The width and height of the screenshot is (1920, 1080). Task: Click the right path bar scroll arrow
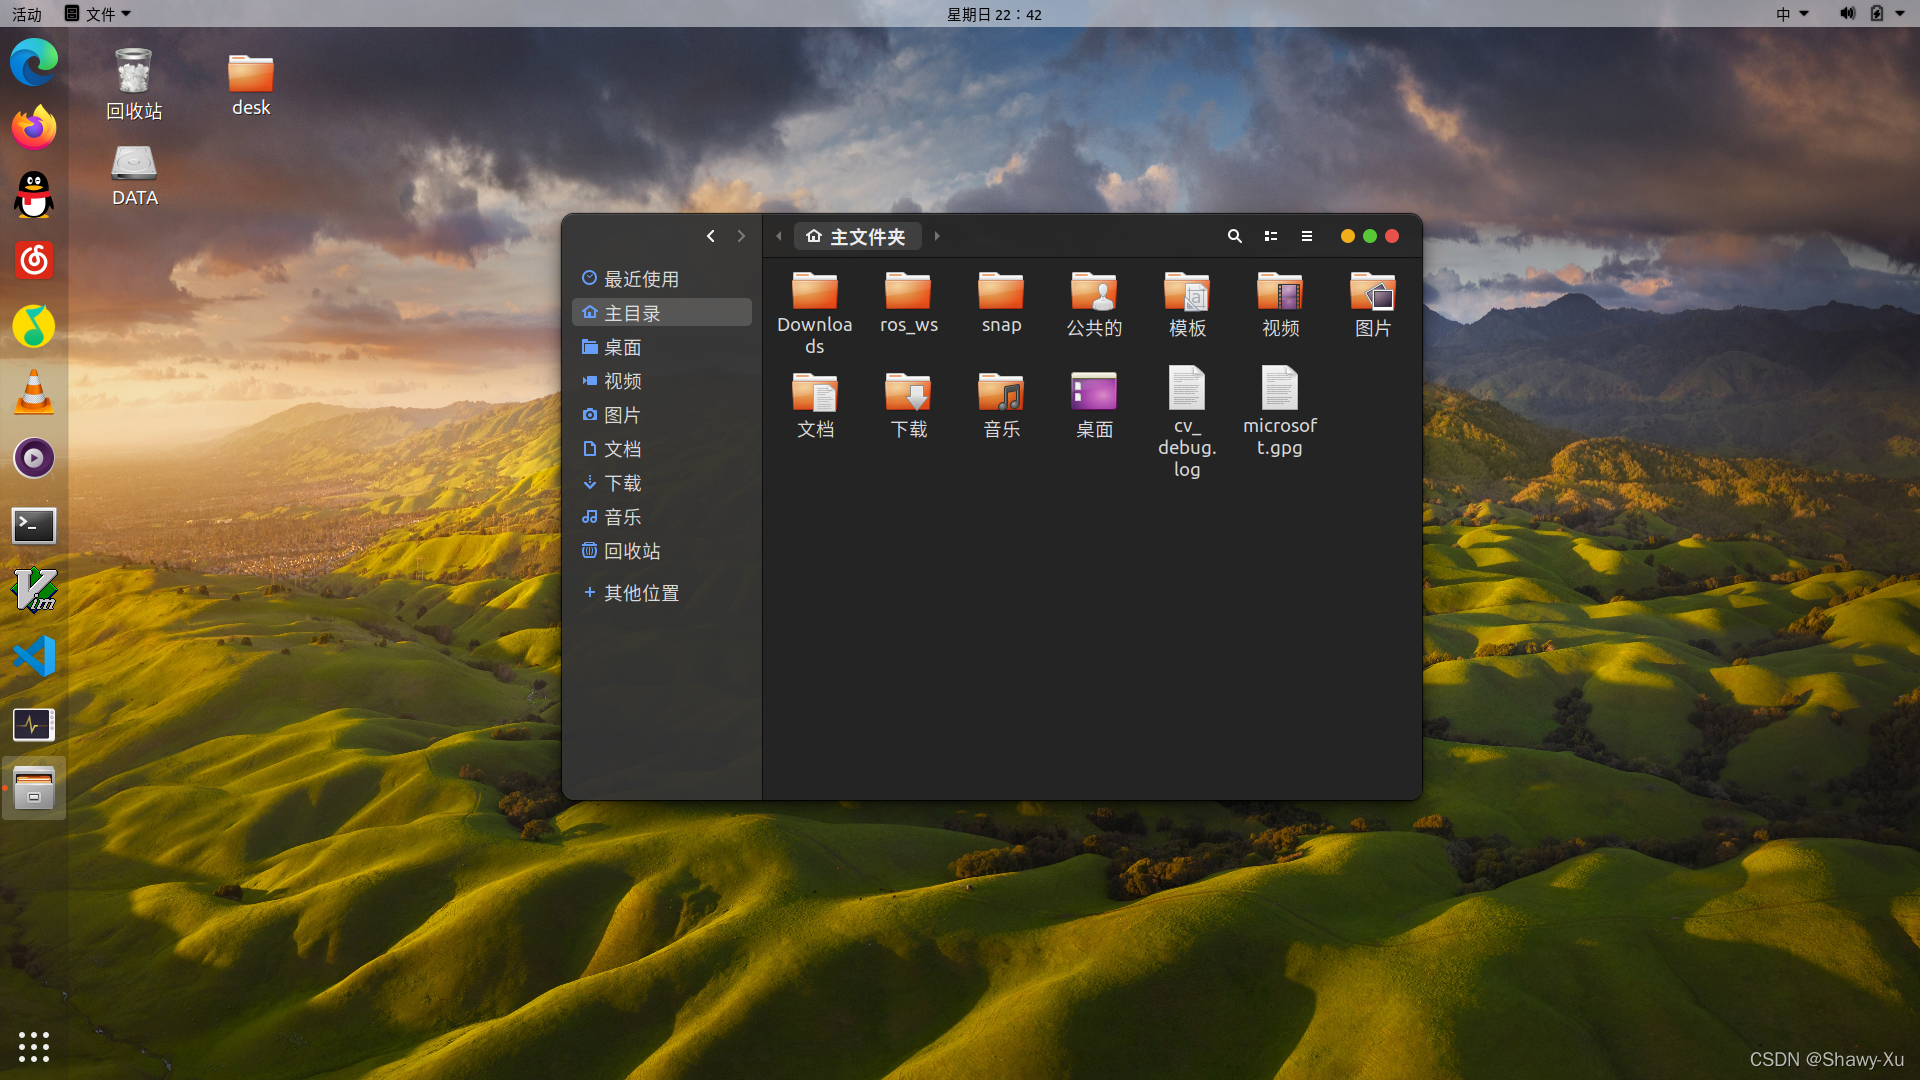937,236
